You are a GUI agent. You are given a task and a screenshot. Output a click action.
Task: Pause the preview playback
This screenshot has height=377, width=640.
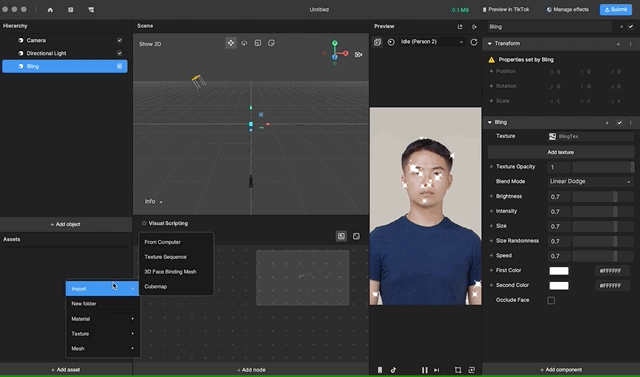point(424,370)
